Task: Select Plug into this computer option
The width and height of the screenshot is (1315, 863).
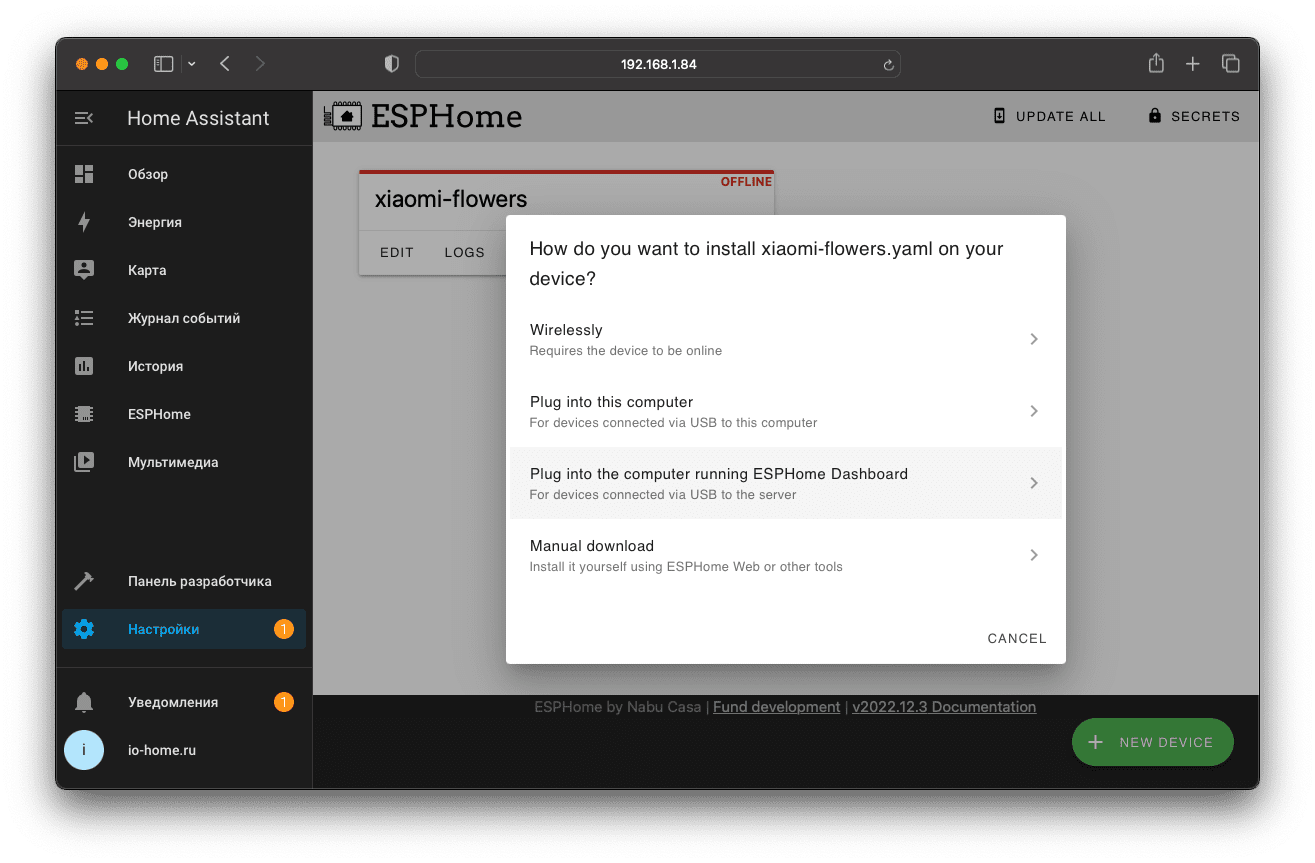Action: 785,411
